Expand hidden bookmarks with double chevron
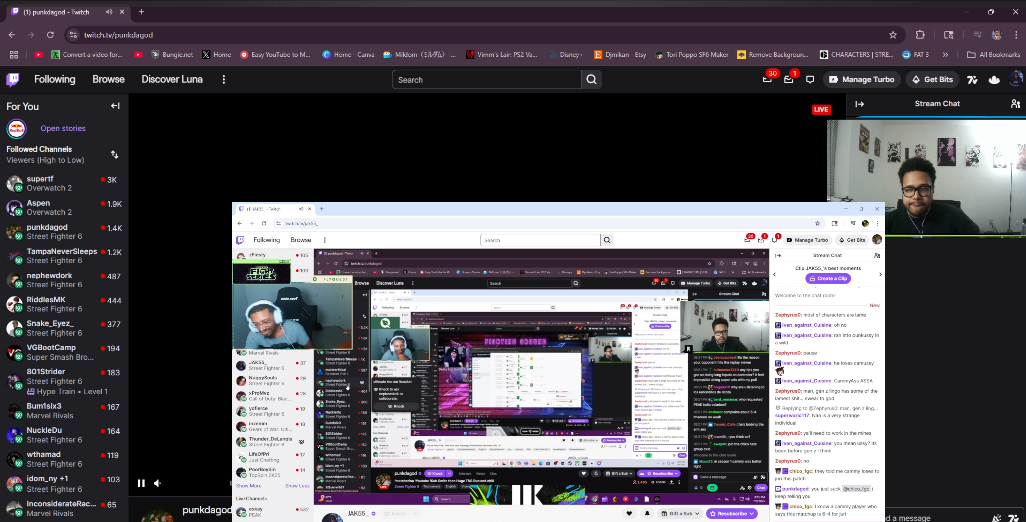Screen dimensions: 1026x522 [x=945, y=55]
